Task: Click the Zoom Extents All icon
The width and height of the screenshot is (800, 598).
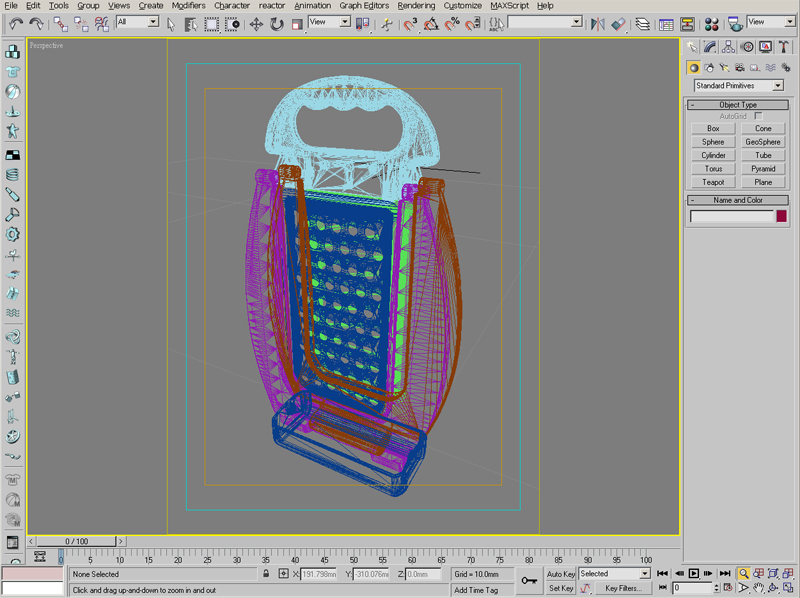Action: pyautogui.click(x=788, y=574)
